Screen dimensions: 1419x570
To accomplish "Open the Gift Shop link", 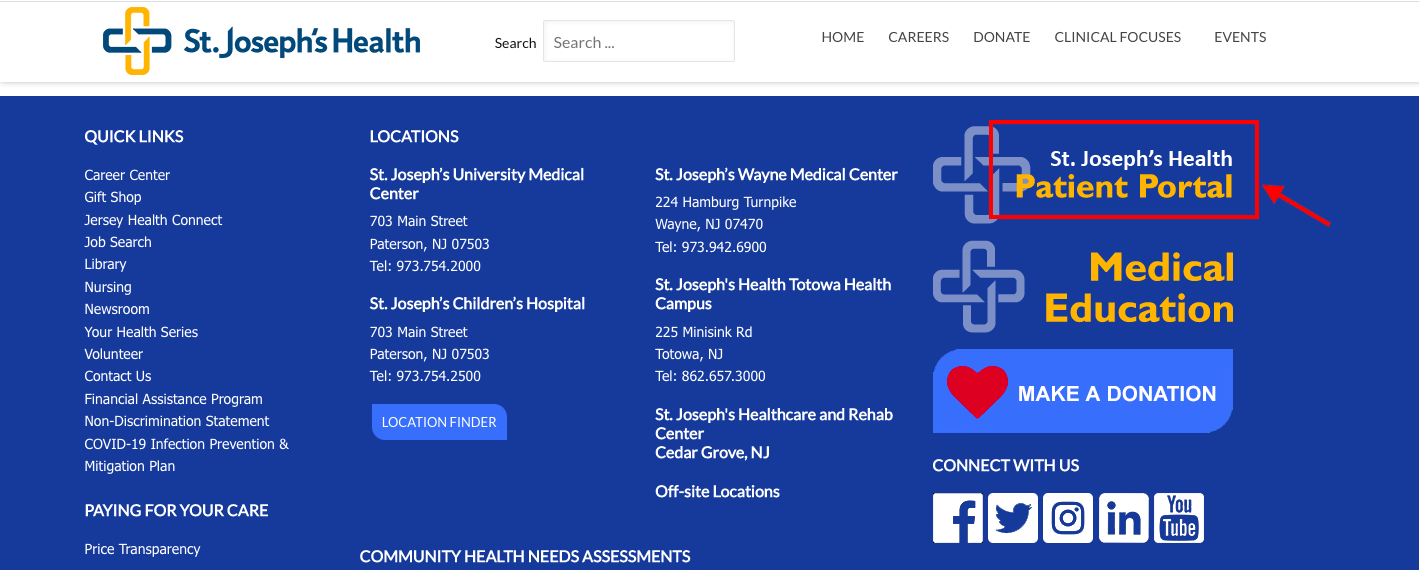I will coord(113,197).
